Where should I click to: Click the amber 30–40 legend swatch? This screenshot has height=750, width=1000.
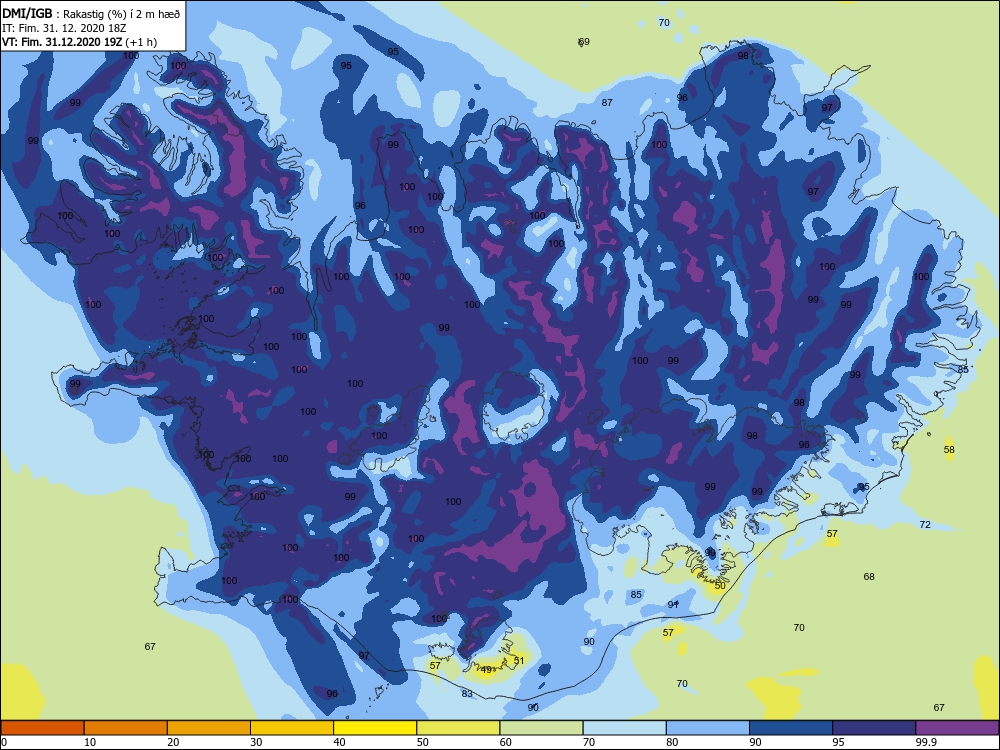click(x=292, y=728)
